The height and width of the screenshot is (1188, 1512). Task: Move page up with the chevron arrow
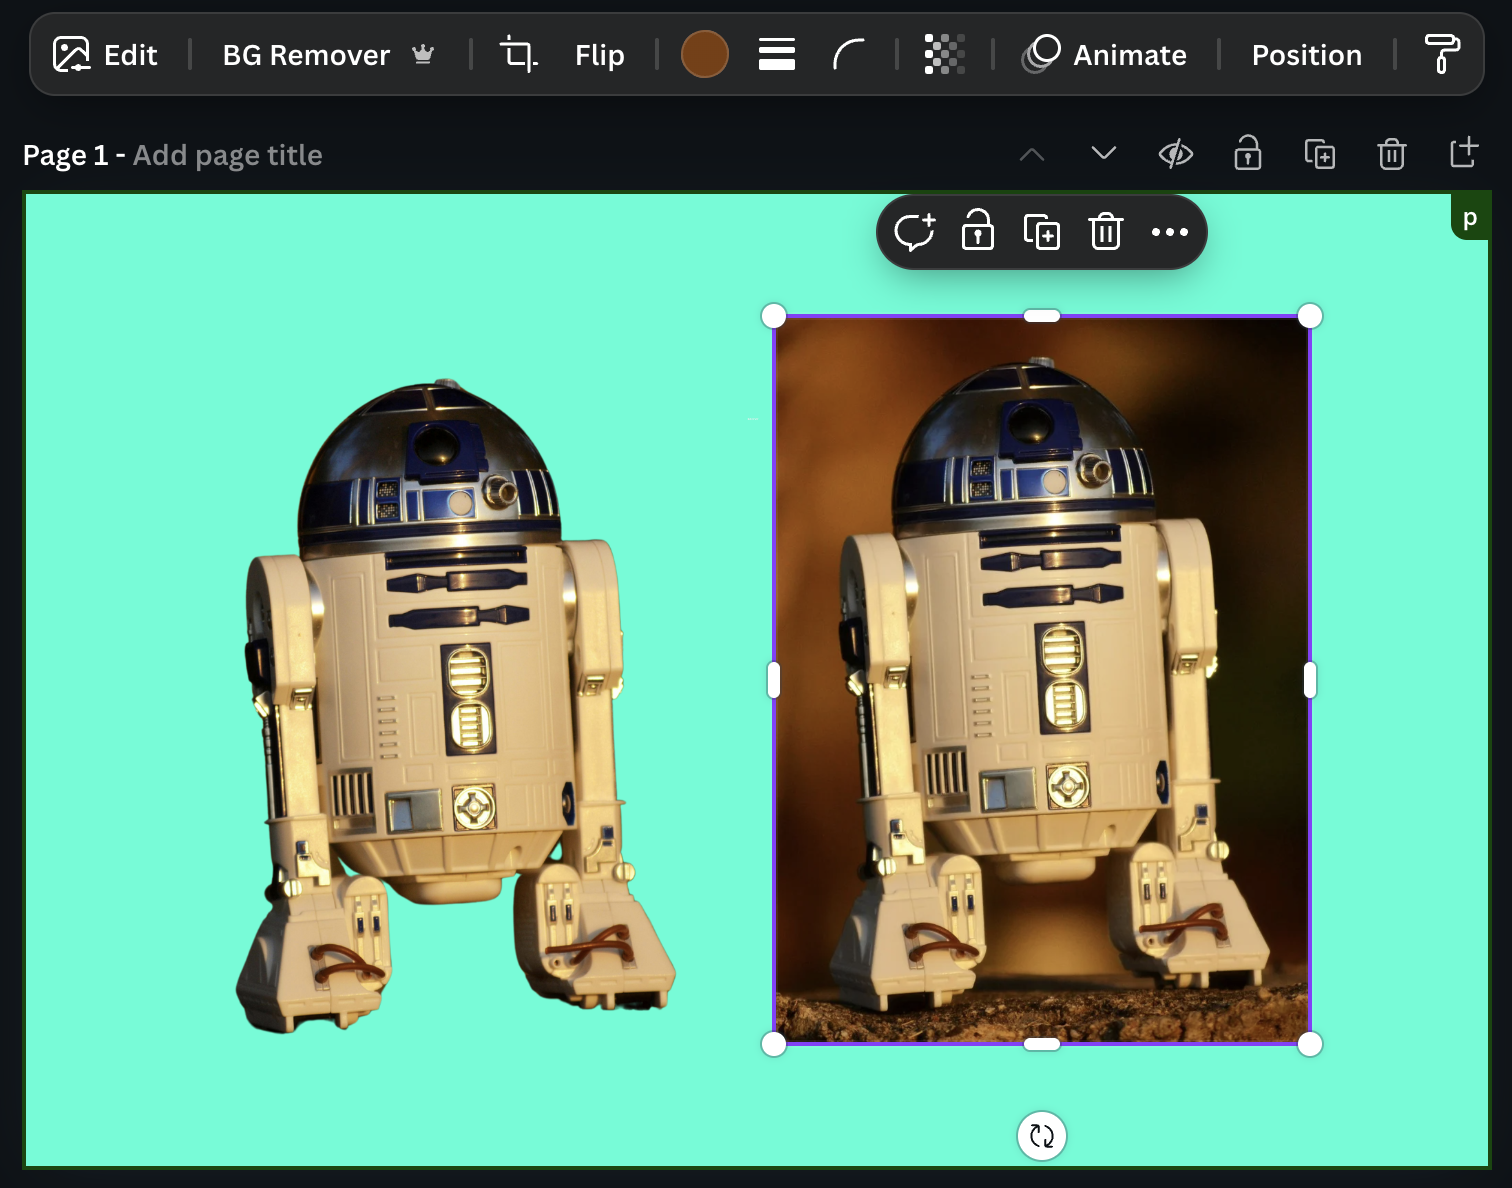pos(1032,154)
